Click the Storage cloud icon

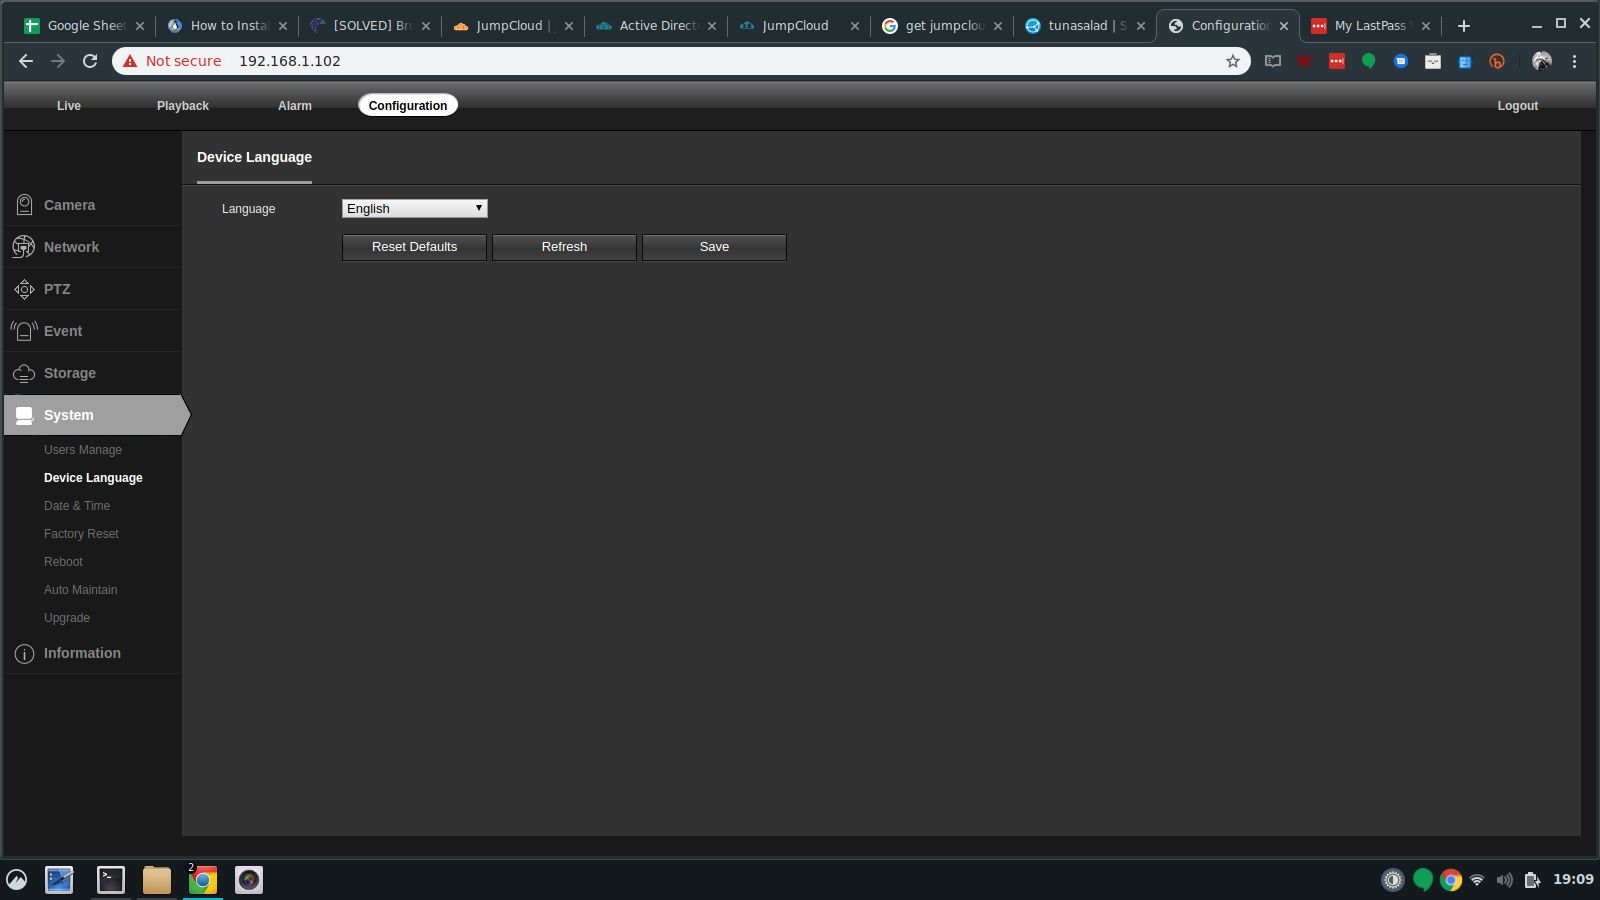pos(24,373)
